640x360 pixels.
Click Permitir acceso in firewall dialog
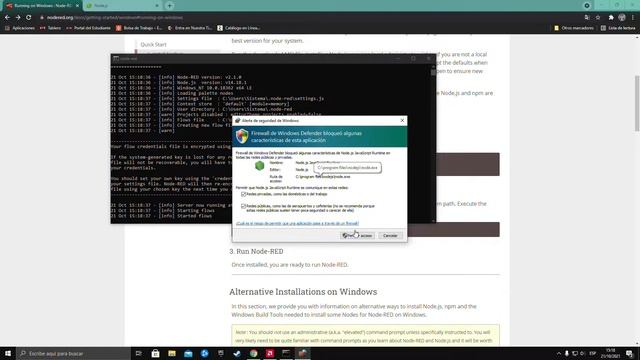357,236
